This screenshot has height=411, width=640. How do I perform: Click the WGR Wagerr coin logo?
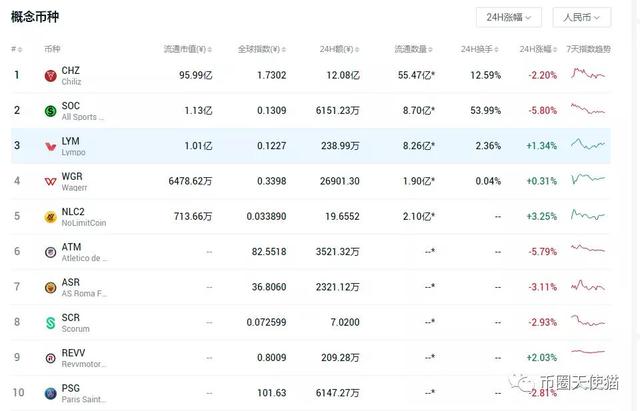tap(50, 181)
